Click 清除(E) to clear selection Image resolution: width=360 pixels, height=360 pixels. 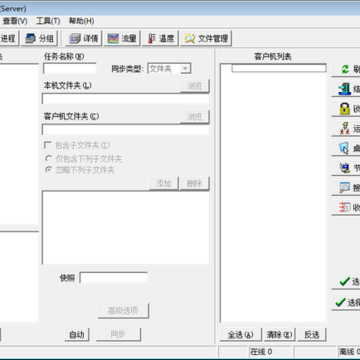[x=279, y=335]
